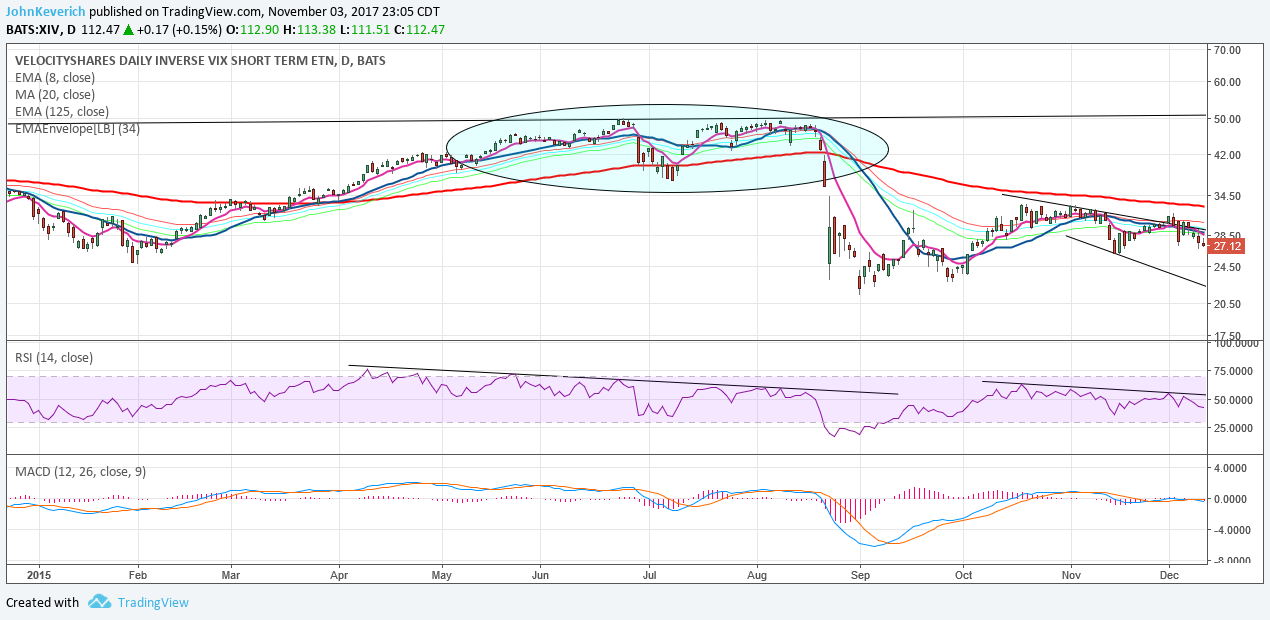Click the Mar label on time axis
This screenshot has width=1270, height=620.
click(x=231, y=575)
